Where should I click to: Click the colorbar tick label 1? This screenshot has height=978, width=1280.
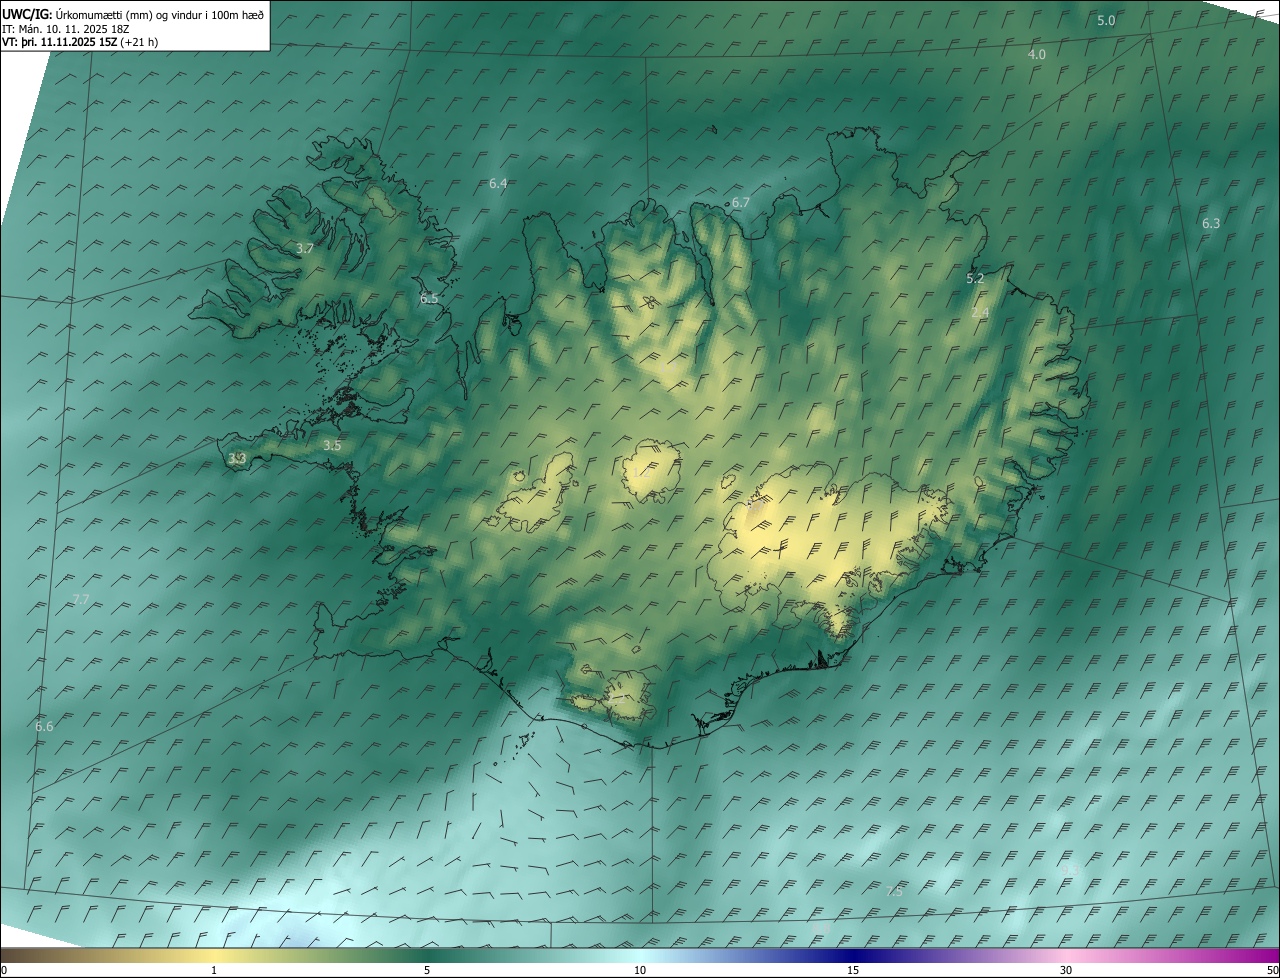tap(214, 970)
